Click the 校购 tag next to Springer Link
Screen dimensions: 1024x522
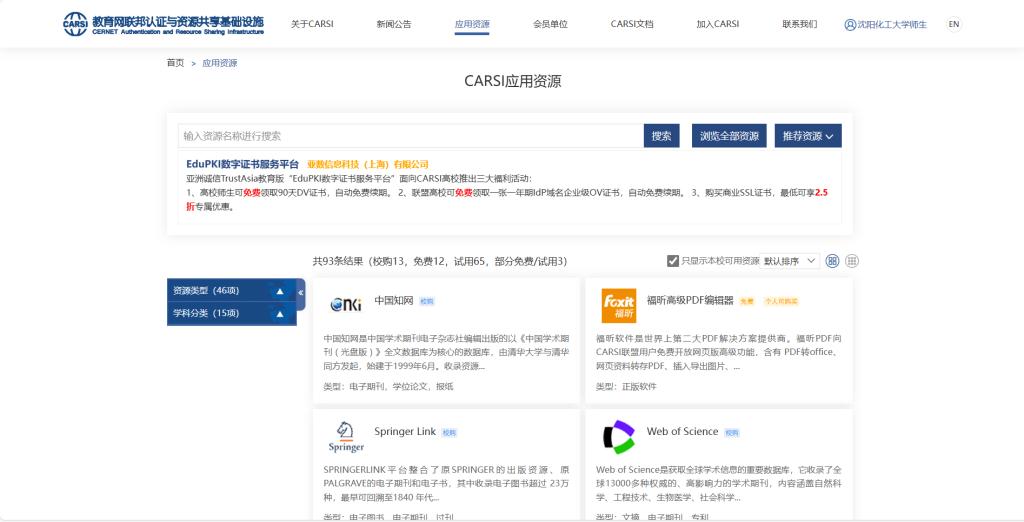(x=449, y=432)
